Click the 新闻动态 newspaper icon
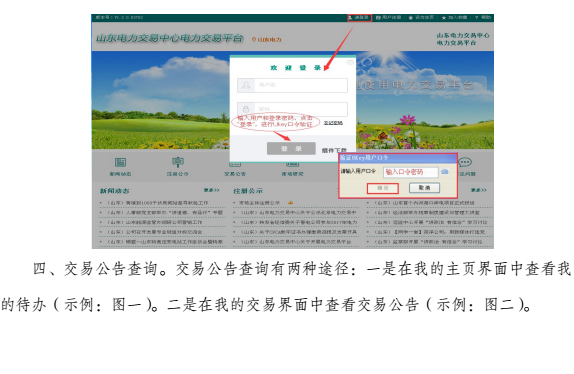Screen dimensions: 574x374 tap(120, 162)
